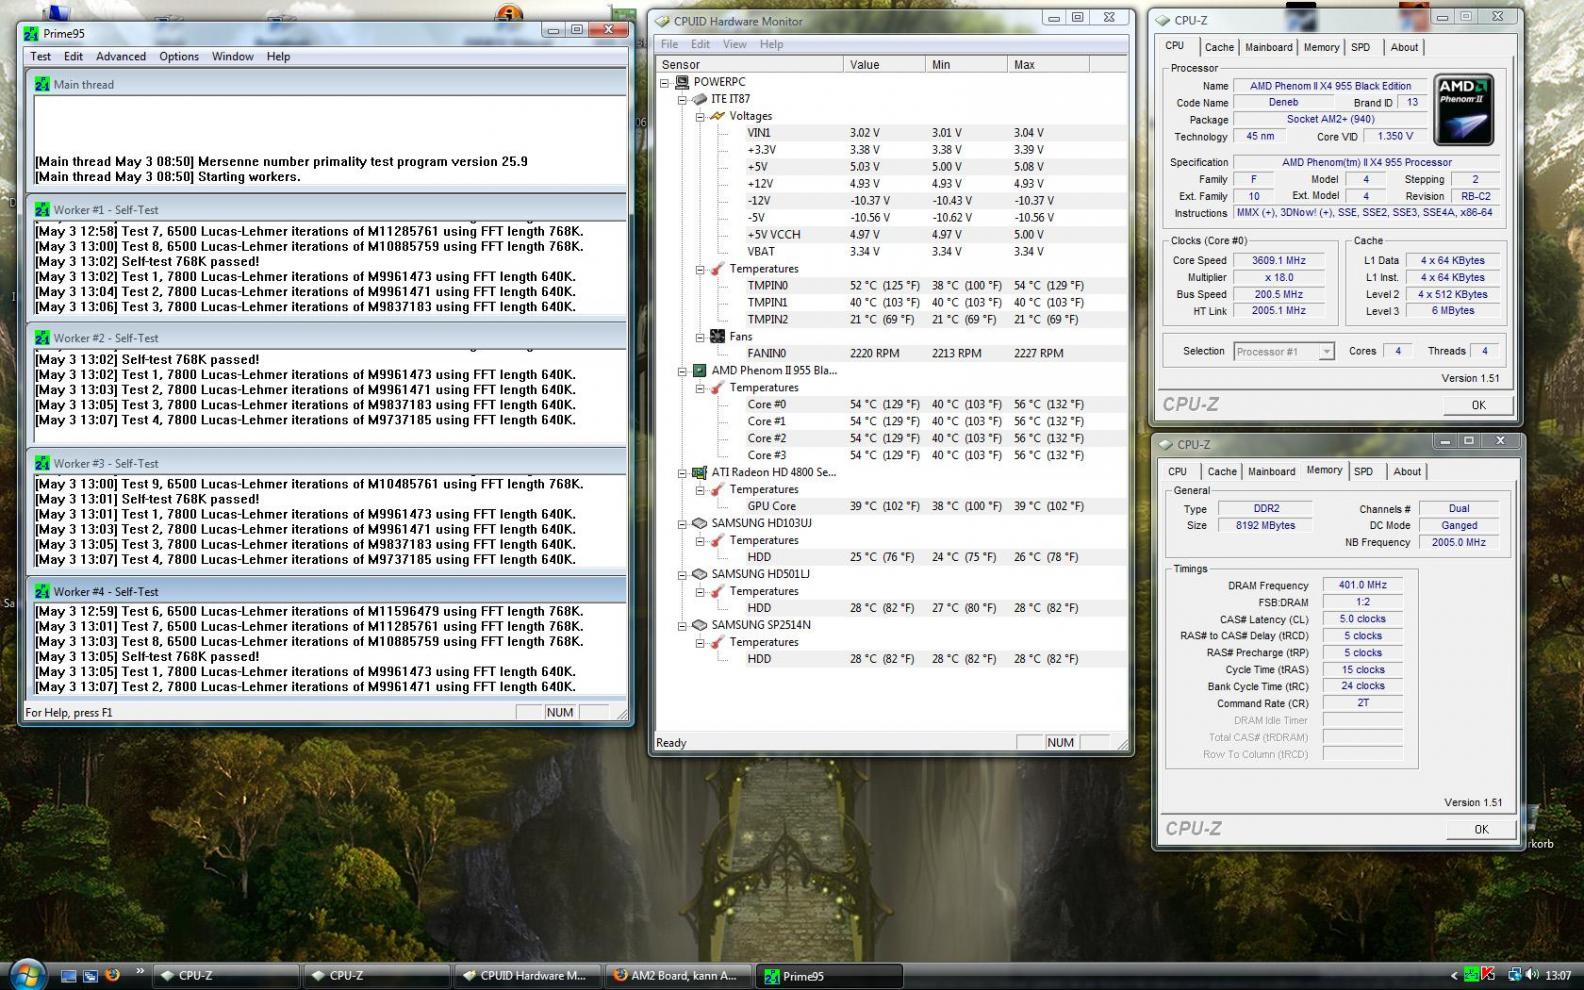
Task: Open the Test menu in Prime95
Action: pos(40,57)
